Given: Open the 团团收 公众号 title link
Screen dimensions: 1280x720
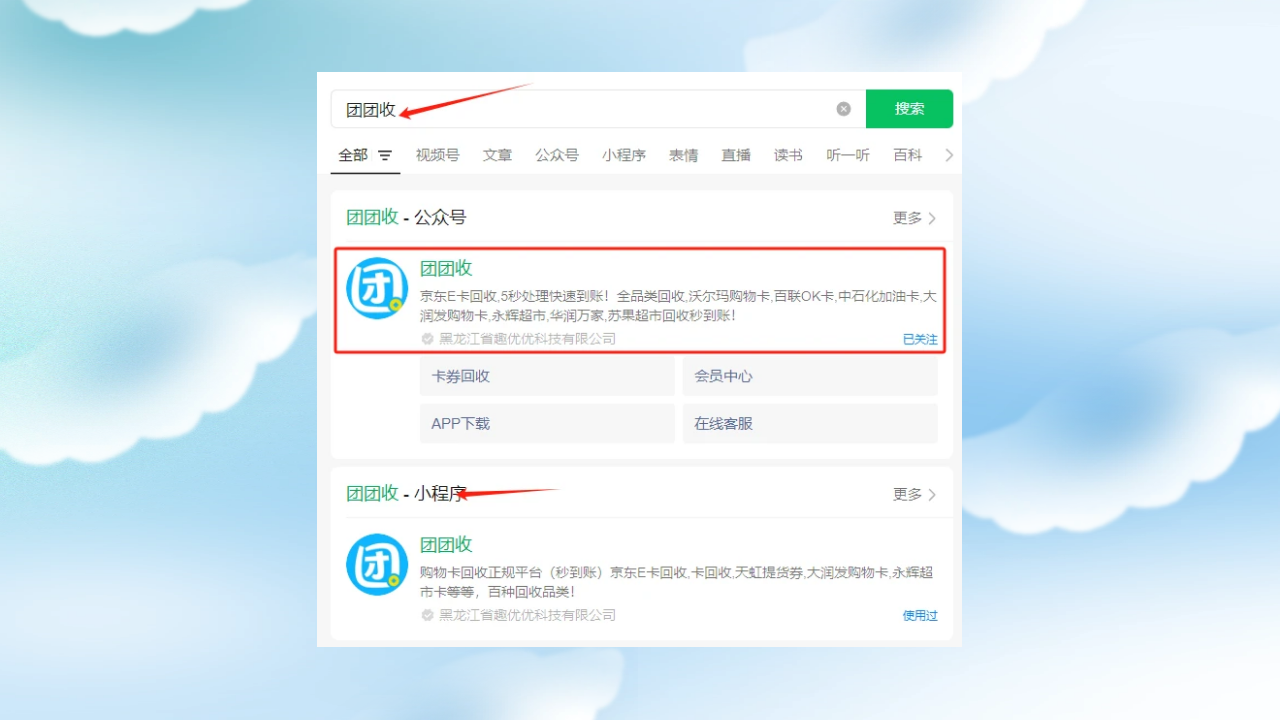Looking at the screenshot, I should pyautogui.click(x=446, y=268).
